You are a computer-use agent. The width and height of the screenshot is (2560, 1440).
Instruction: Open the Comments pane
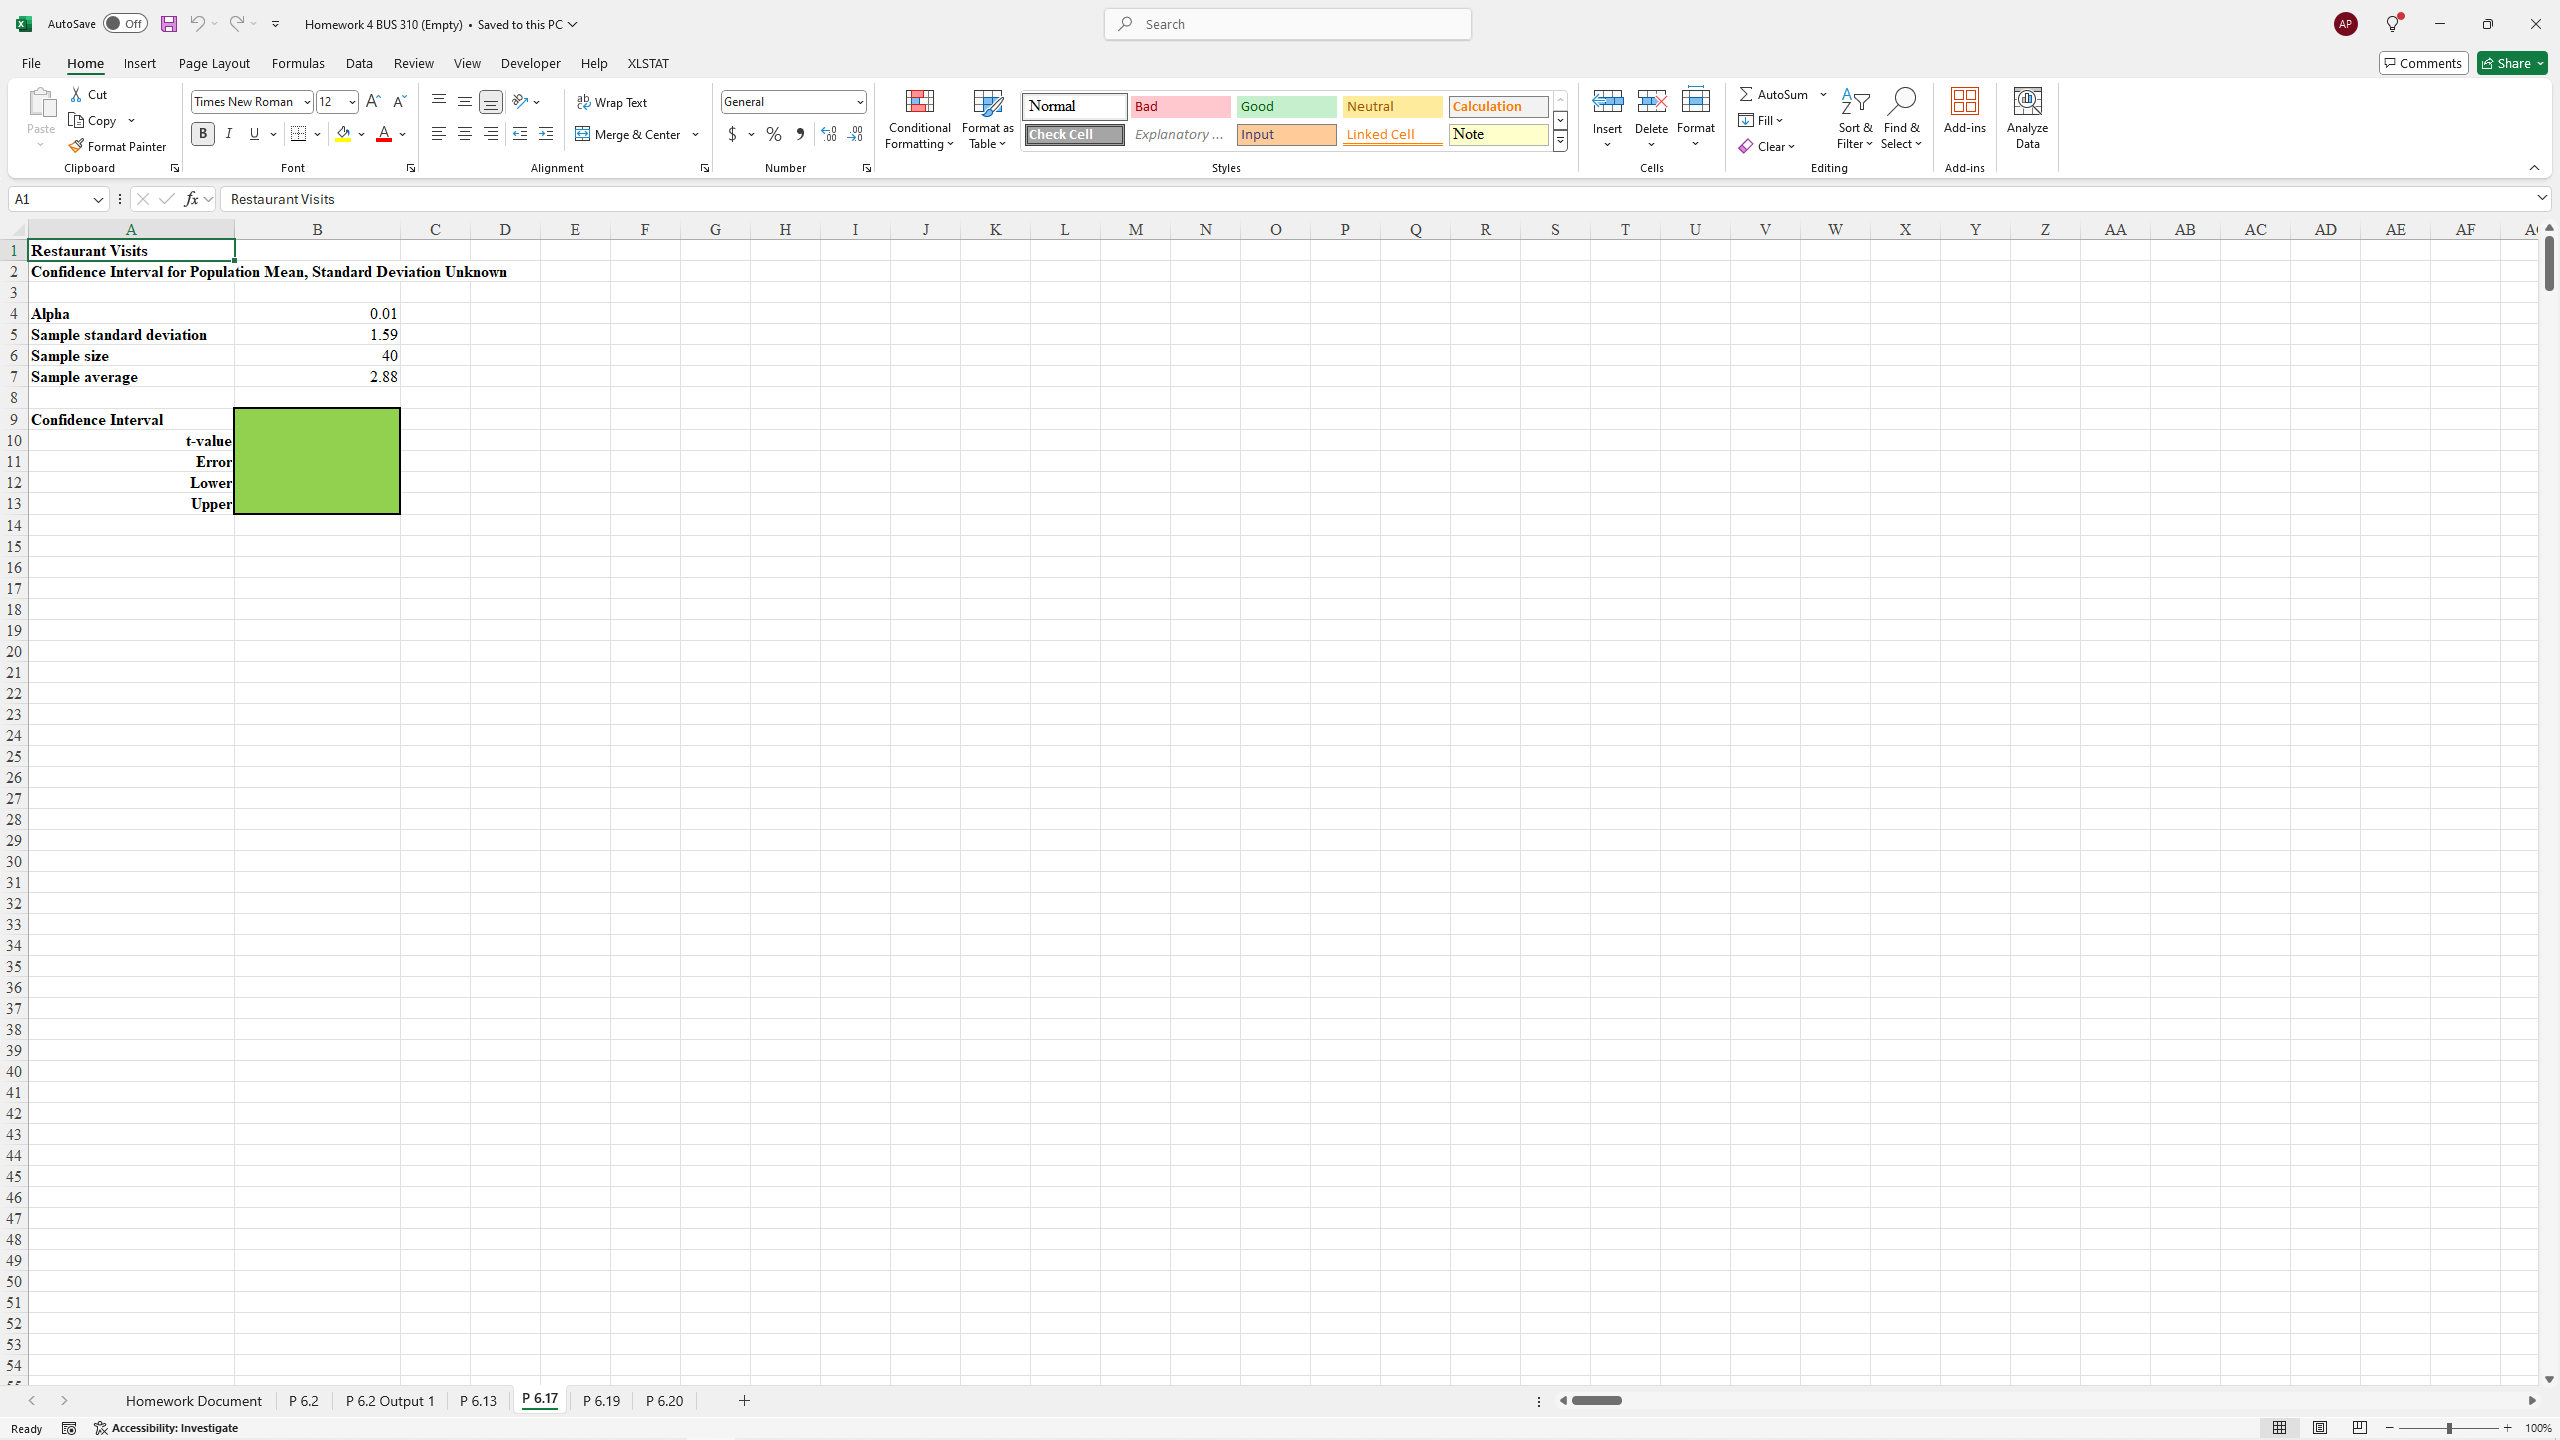pyautogui.click(x=2422, y=62)
